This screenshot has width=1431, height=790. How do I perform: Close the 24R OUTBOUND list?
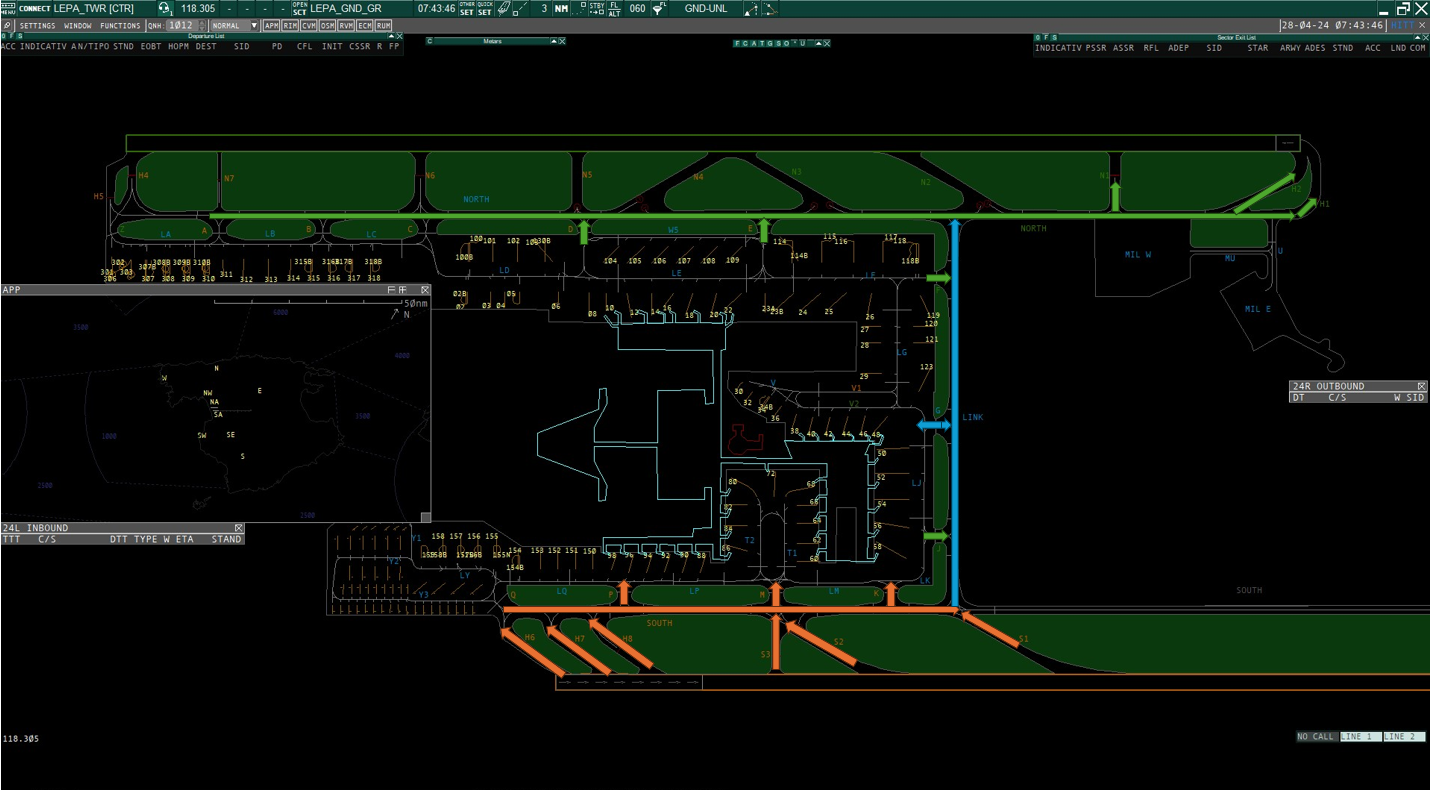point(1422,386)
